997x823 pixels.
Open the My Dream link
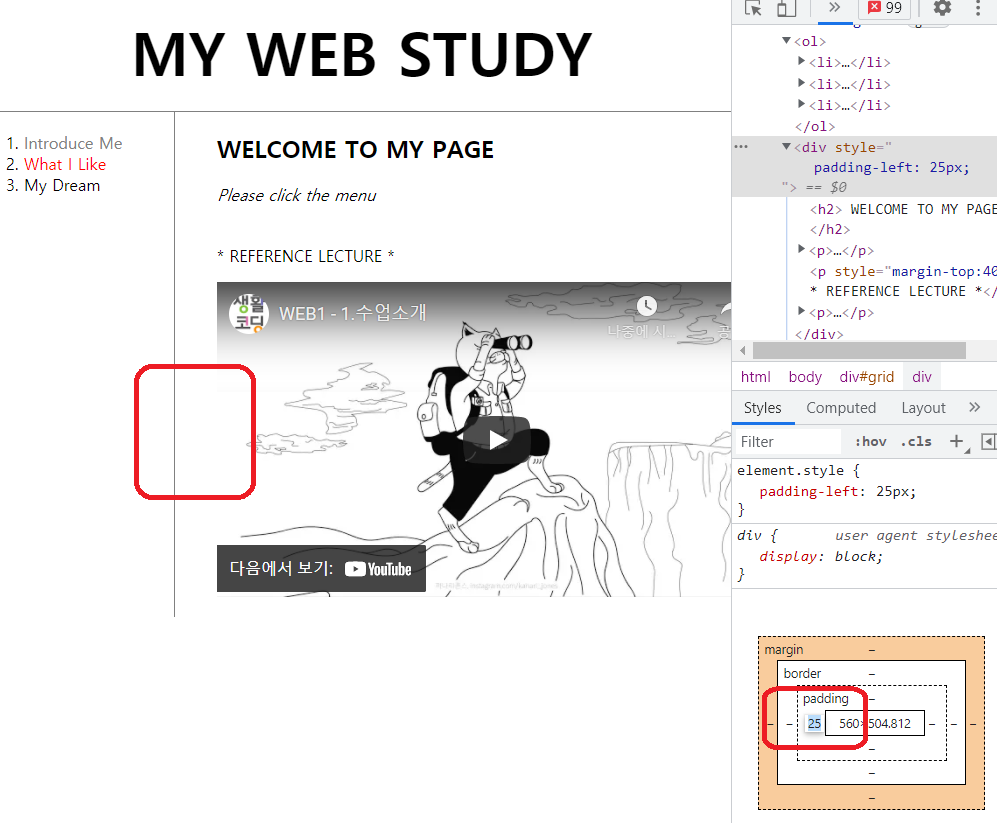pos(62,186)
